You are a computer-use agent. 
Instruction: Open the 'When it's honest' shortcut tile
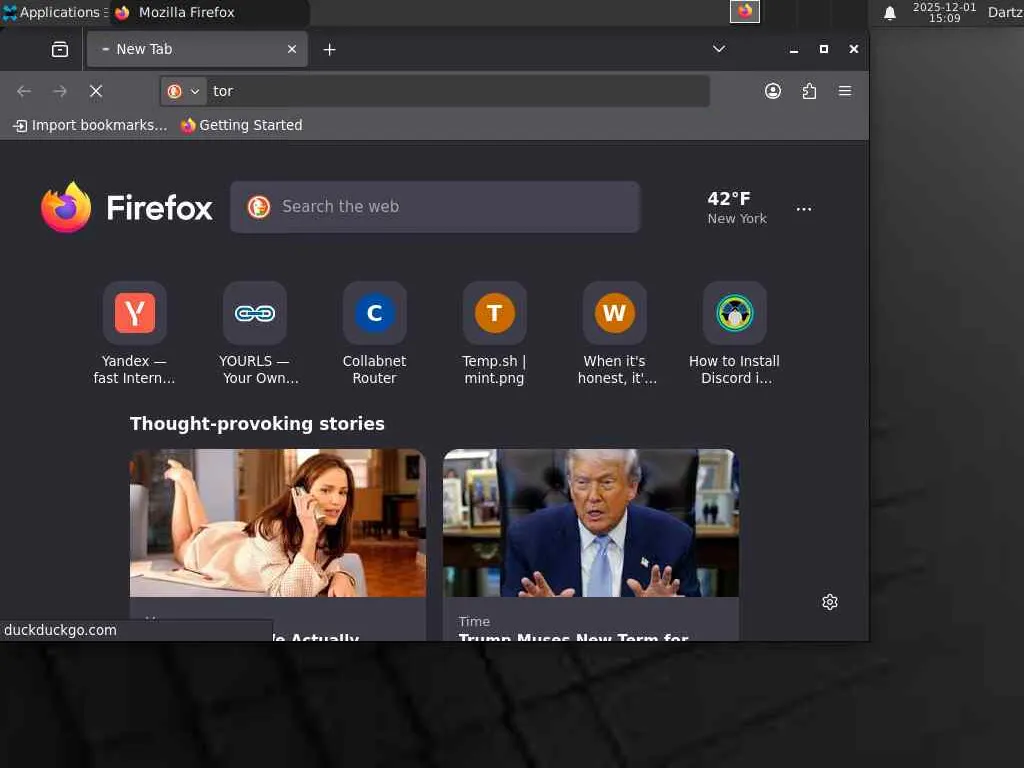pyautogui.click(x=615, y=333)
